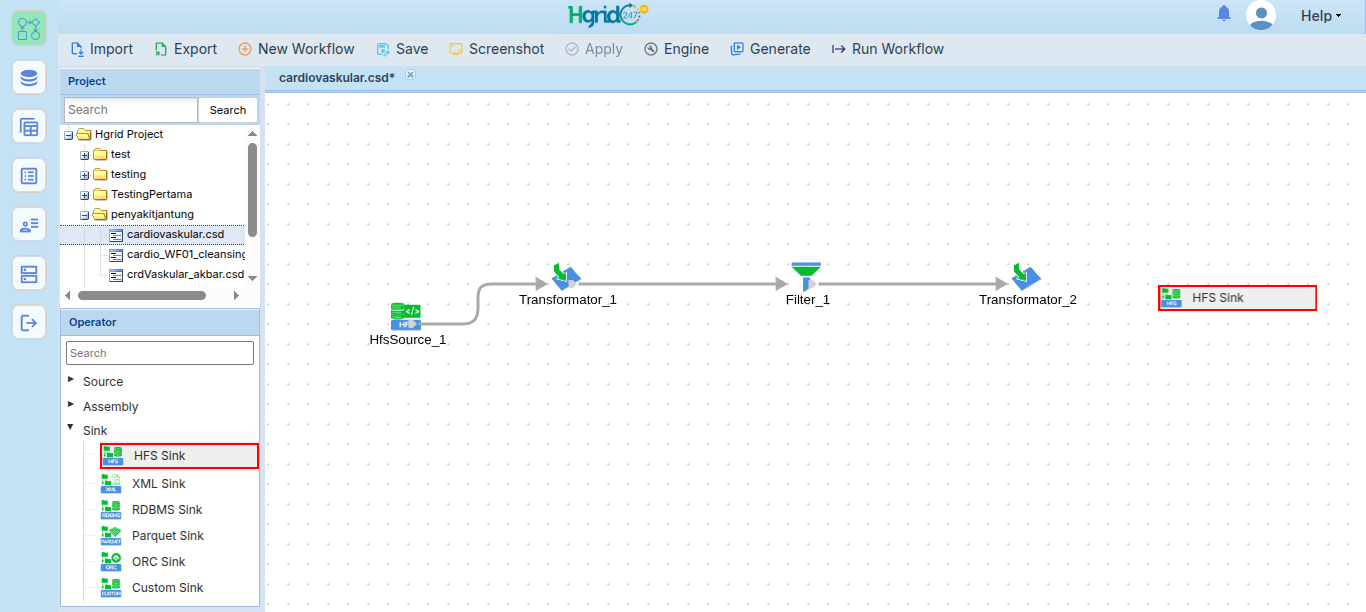Choose the Parquet Sink operator icon
Viewport: 1366px width, 612px height.
[111, 536]
